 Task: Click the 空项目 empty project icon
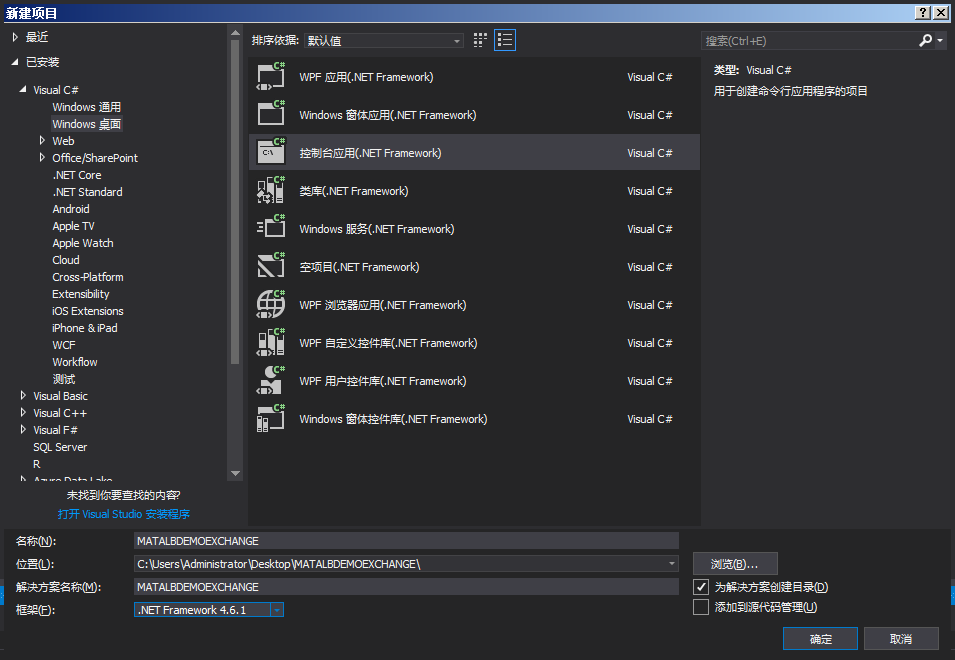click(x=271, y=267)
